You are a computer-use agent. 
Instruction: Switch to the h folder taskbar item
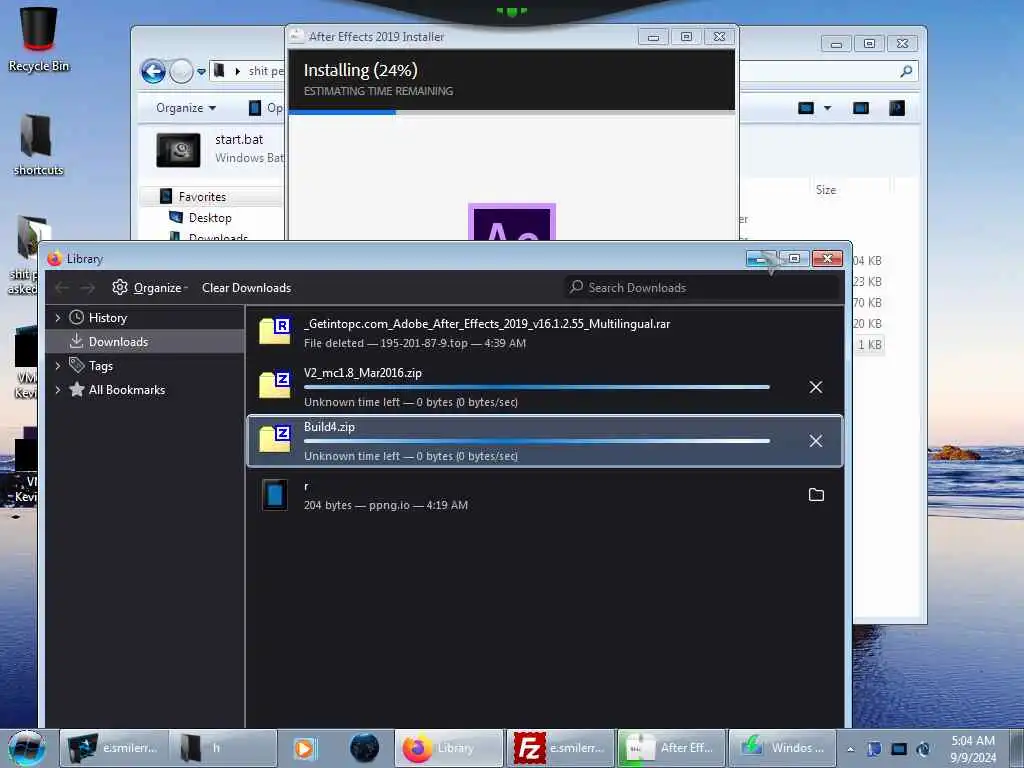pos(223,748)
